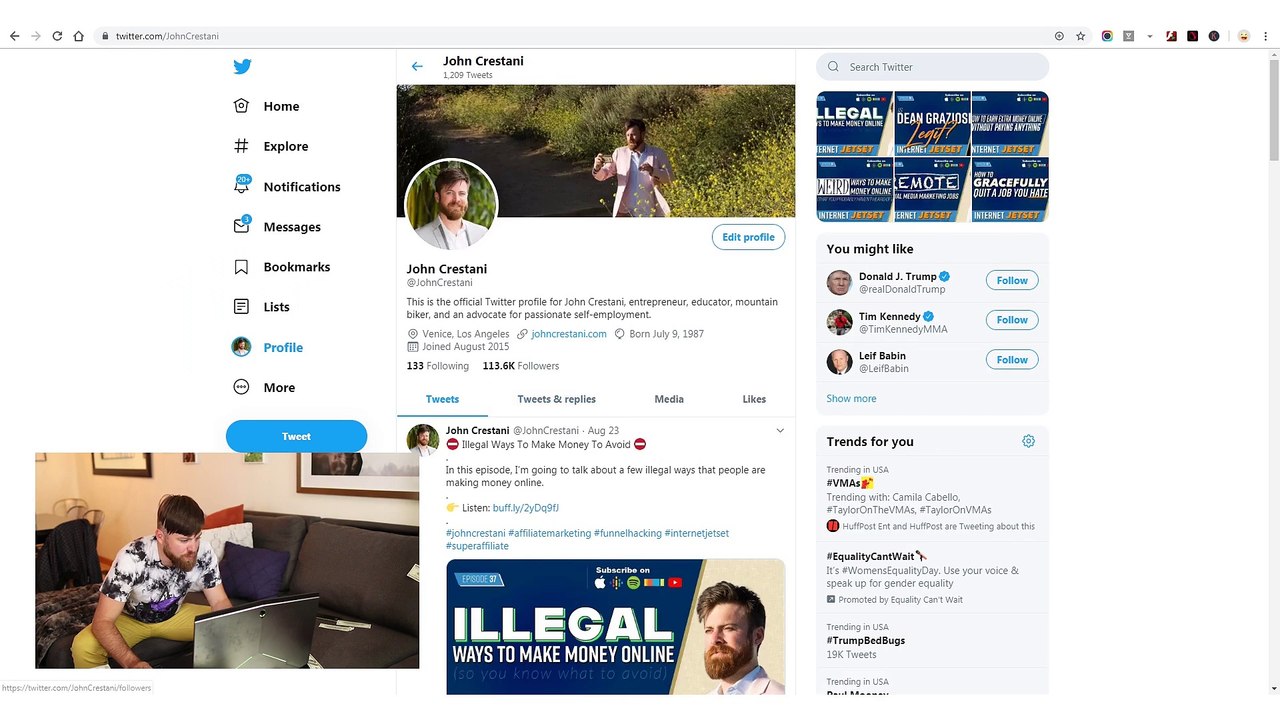1280x720 pixels.
Task: Click into Search Twitter field
Action: [x=932, y=67]
